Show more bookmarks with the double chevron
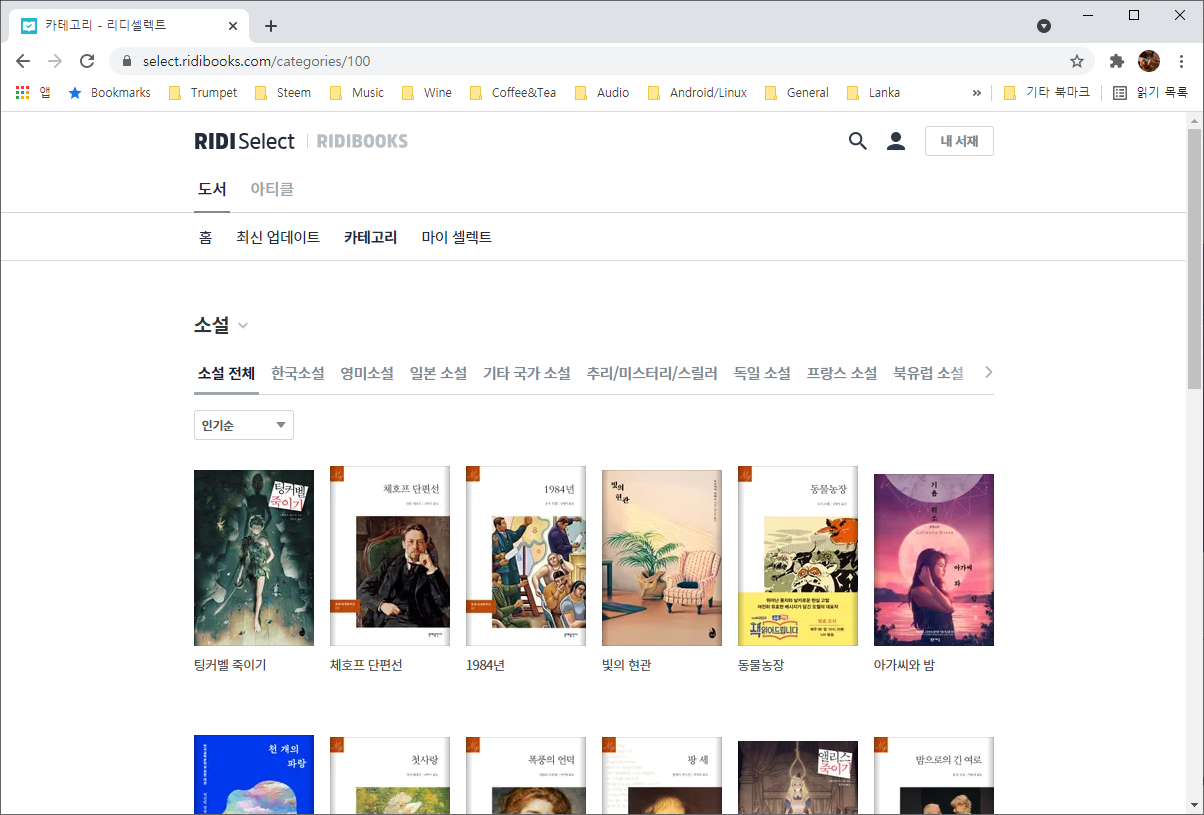 (977, 93)
